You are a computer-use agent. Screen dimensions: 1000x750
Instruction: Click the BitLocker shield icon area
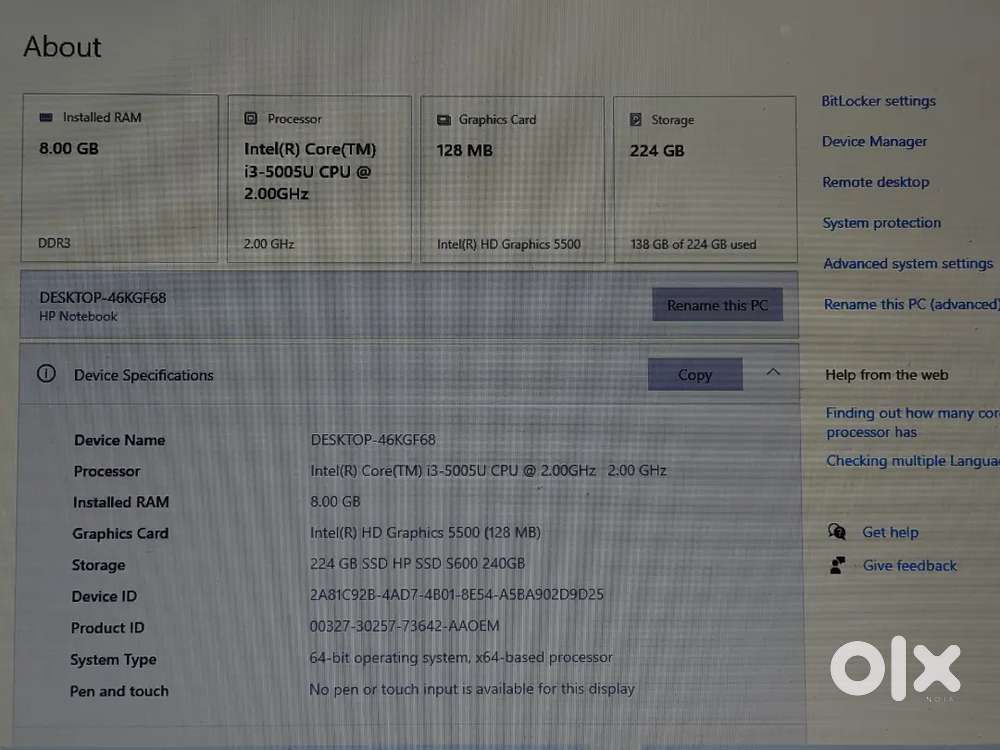coord(878,101)
